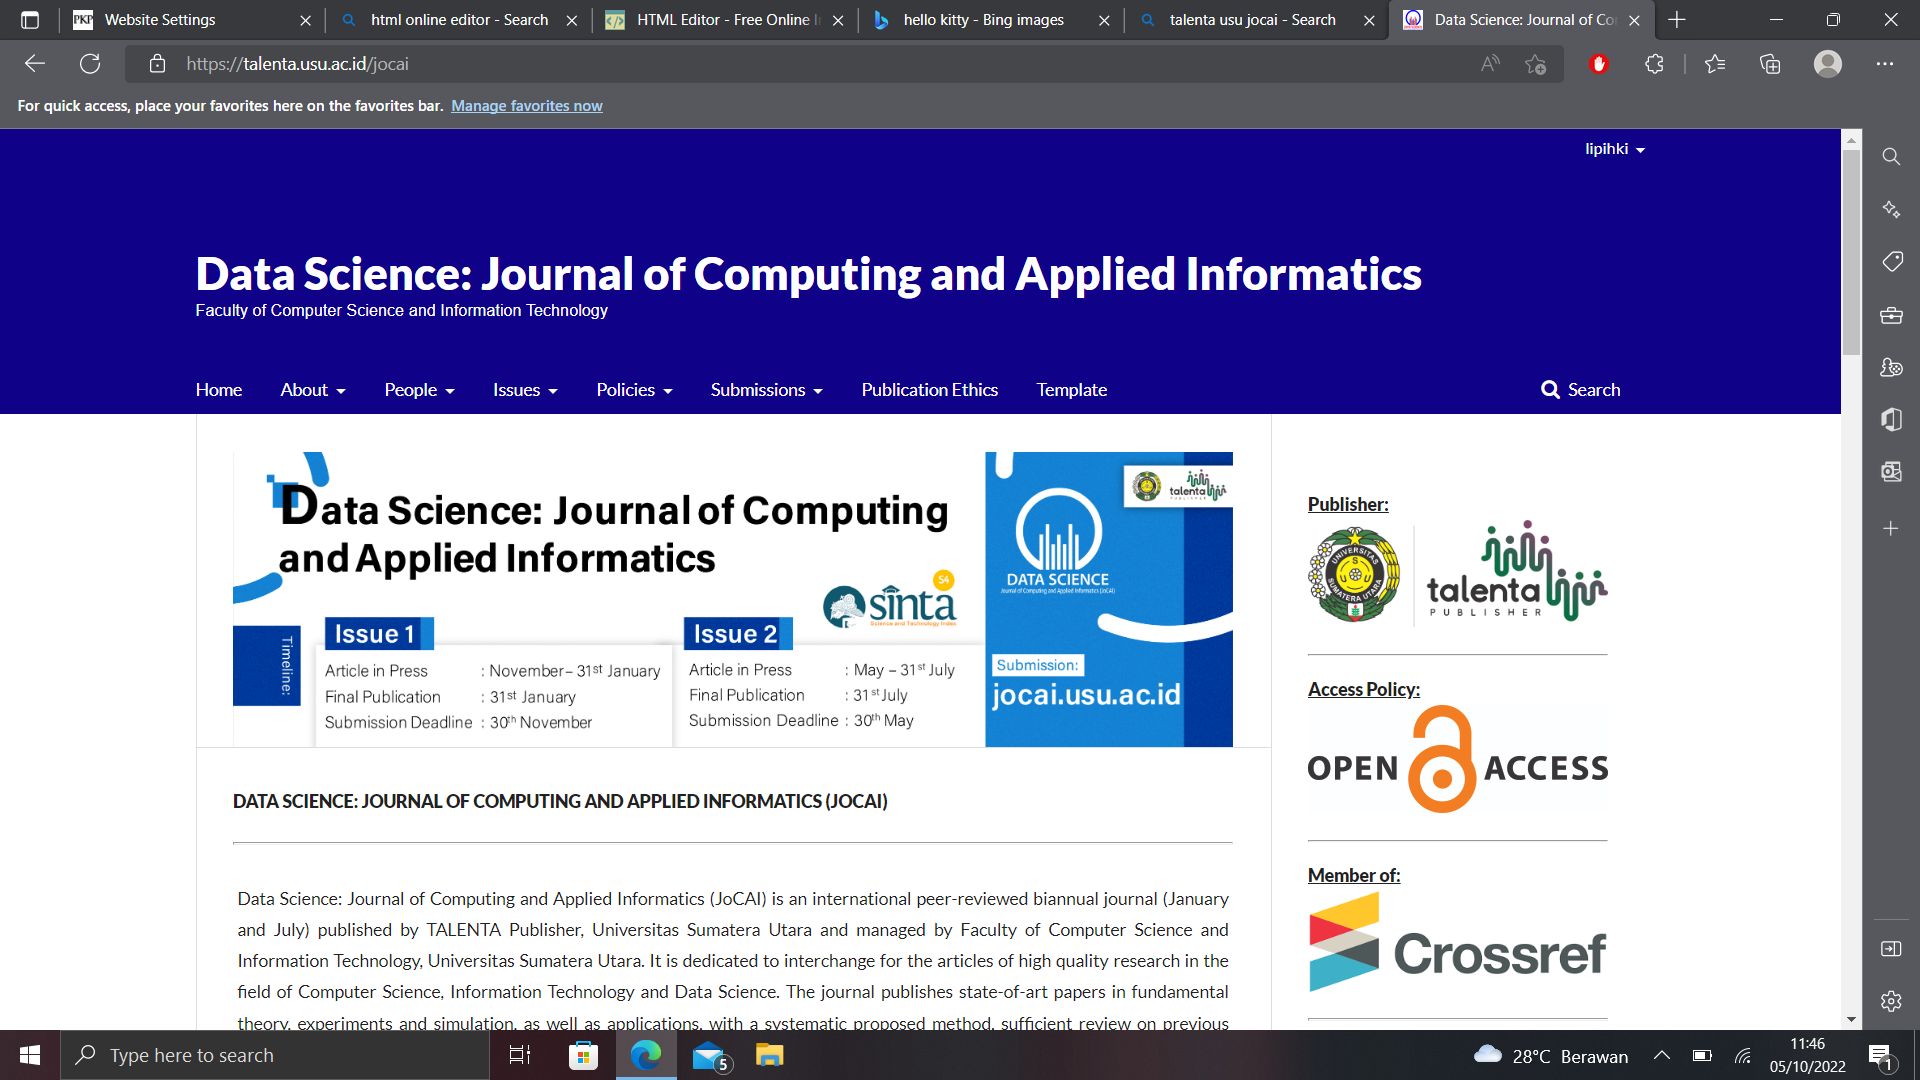Viewport: 1920px width, 1080px height.
Task: Open sidebar Games icon
Action: (1891, 367)
